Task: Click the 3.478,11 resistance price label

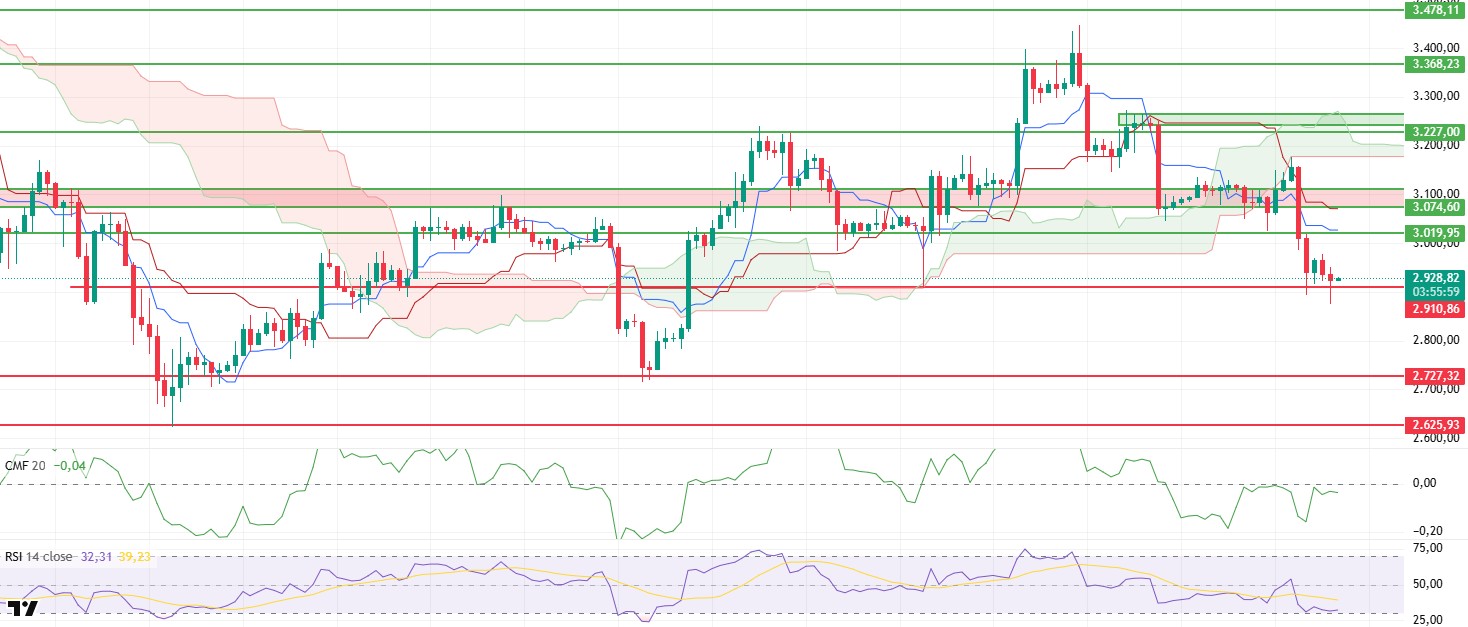Action: point(1433,10)
